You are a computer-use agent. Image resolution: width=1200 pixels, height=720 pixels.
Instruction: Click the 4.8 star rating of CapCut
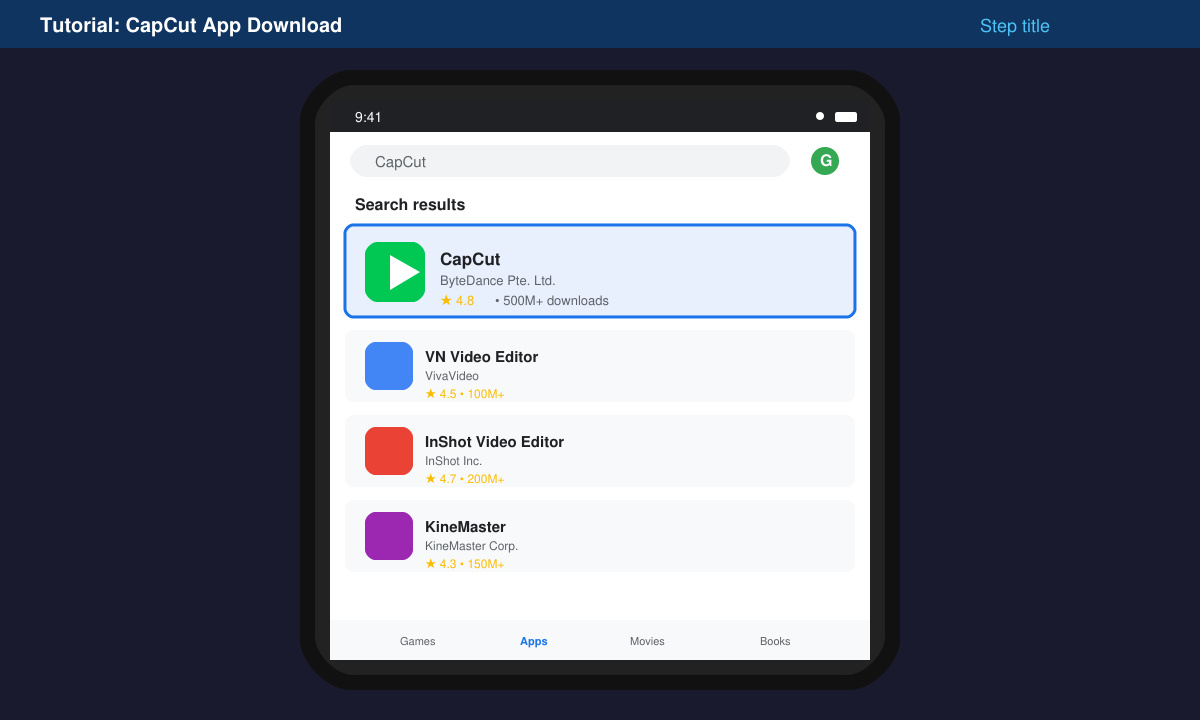(x=457, y=300)
